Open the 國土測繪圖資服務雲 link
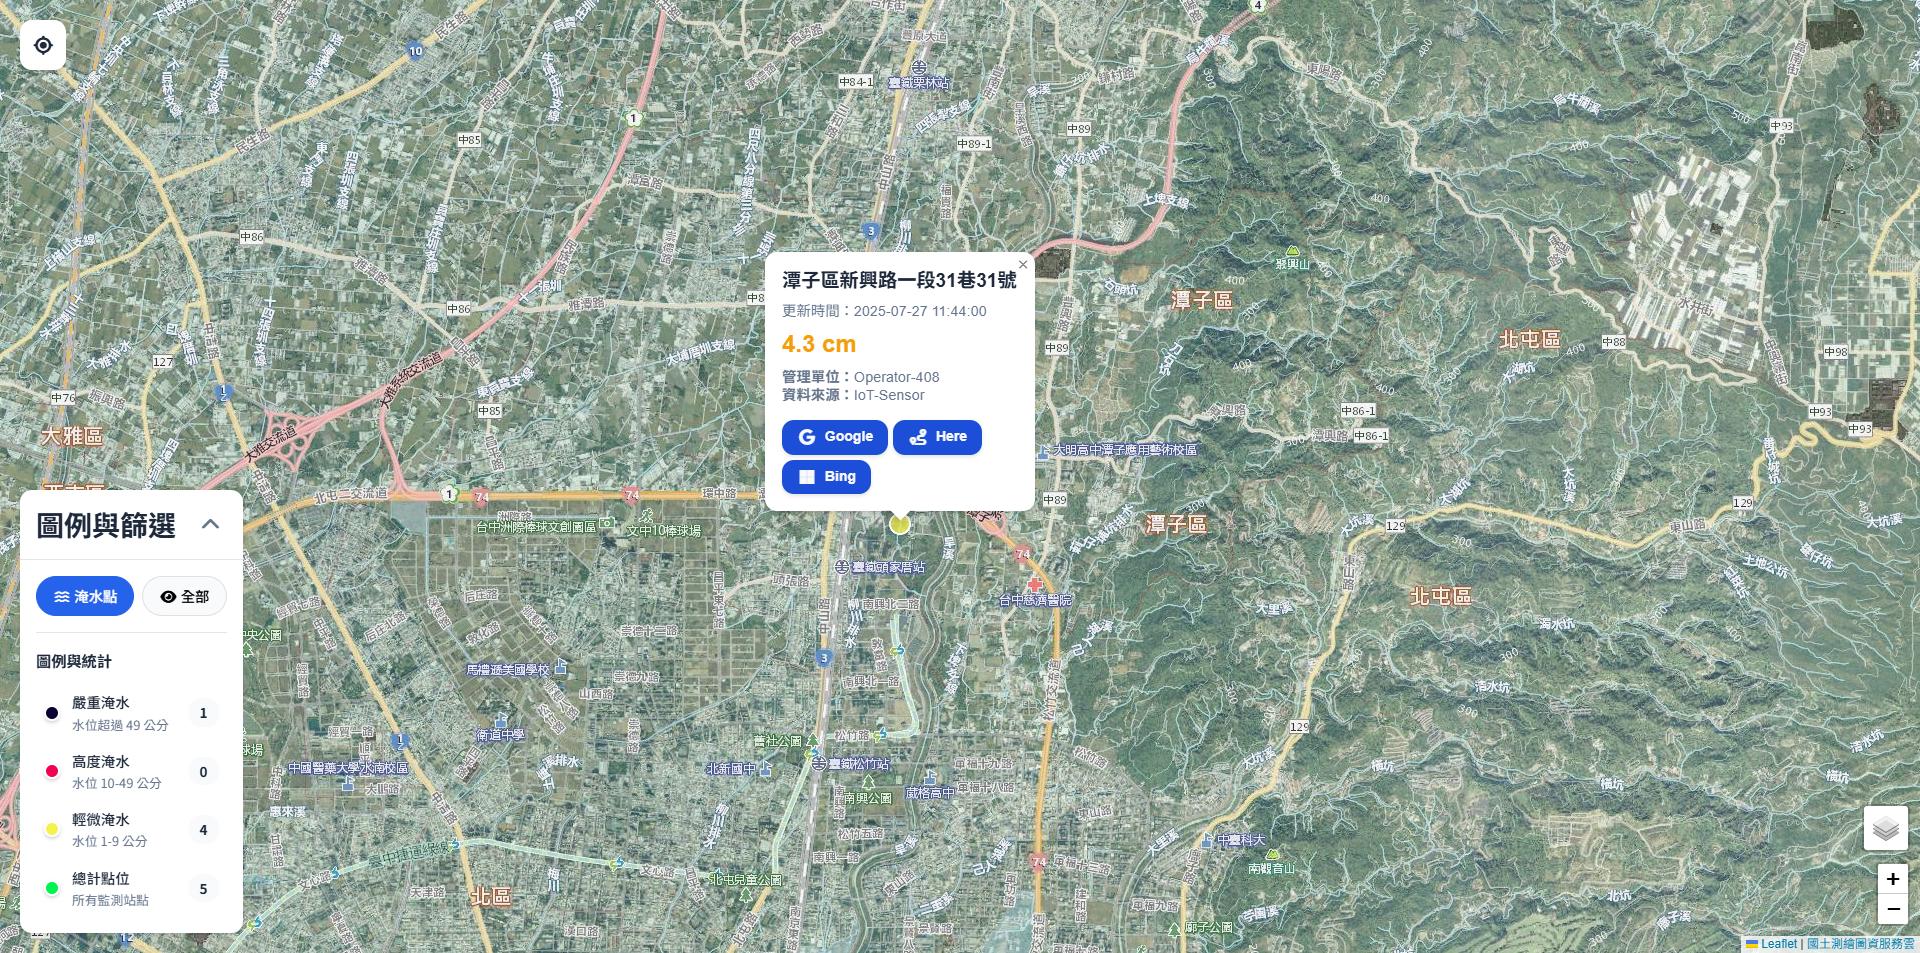This screenshot has width=1920, height=953. [1860, 943]
